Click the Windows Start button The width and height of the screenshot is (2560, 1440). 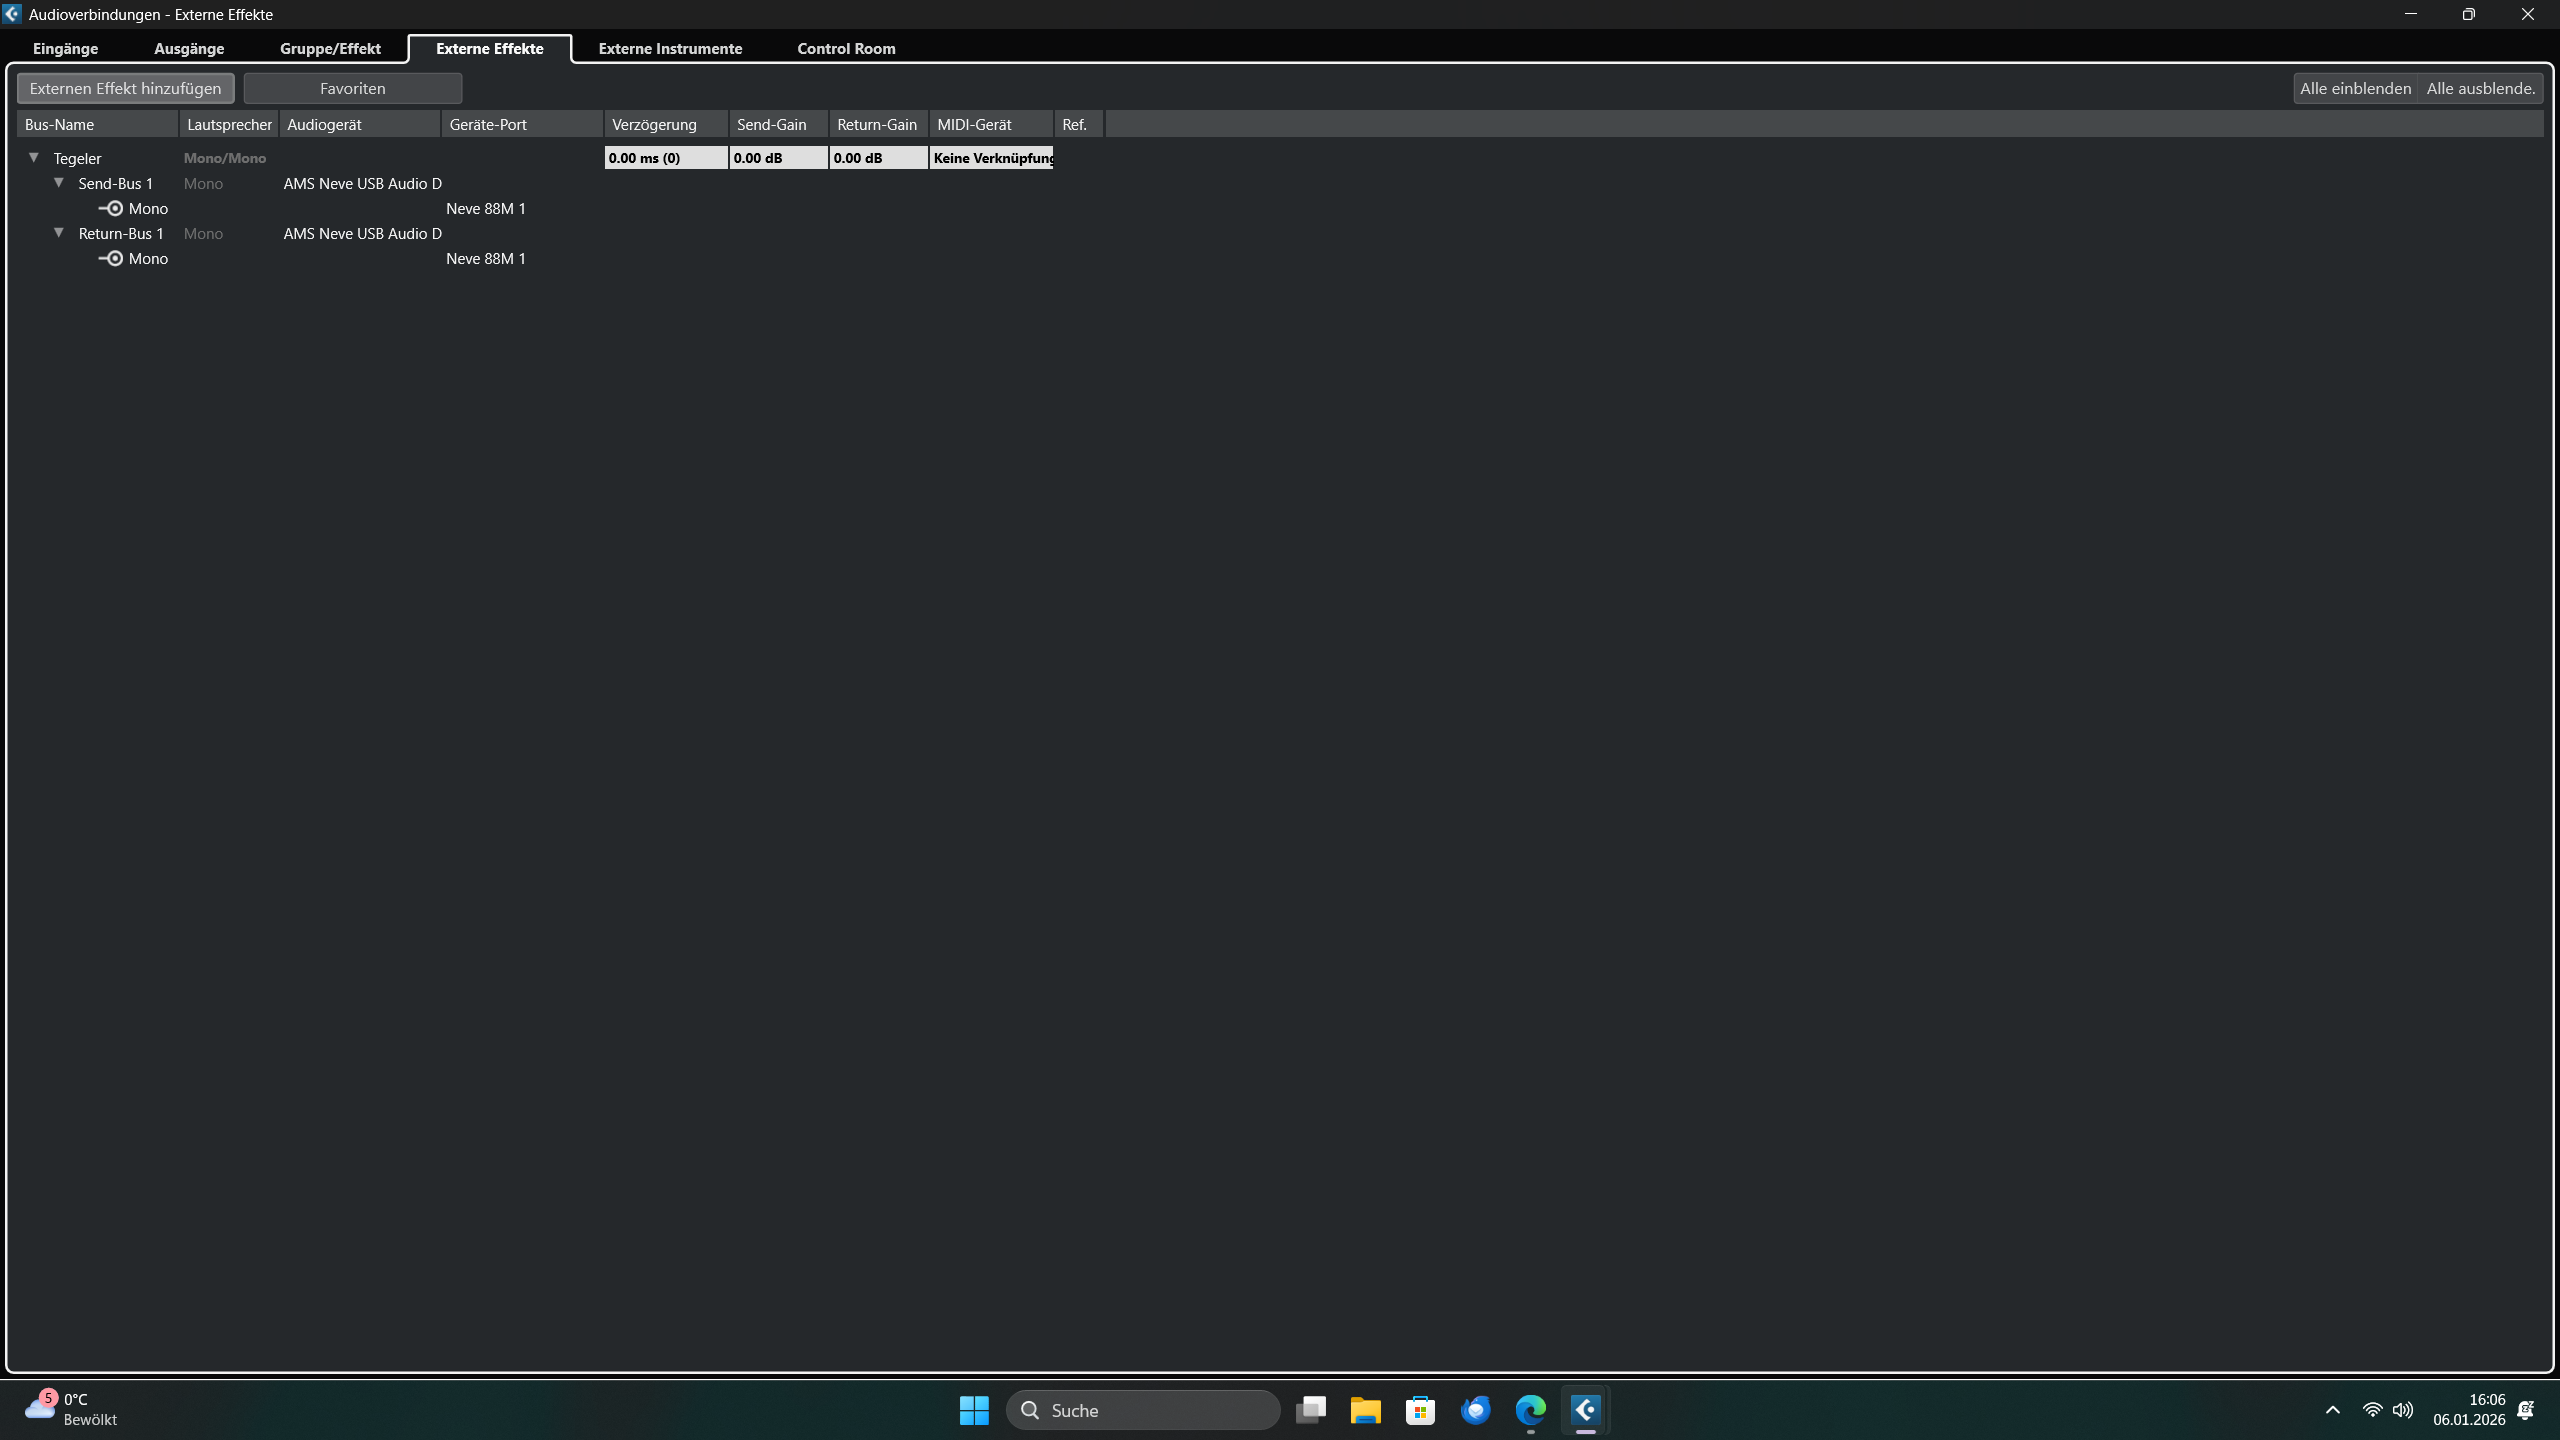(x=974, y=1410)
